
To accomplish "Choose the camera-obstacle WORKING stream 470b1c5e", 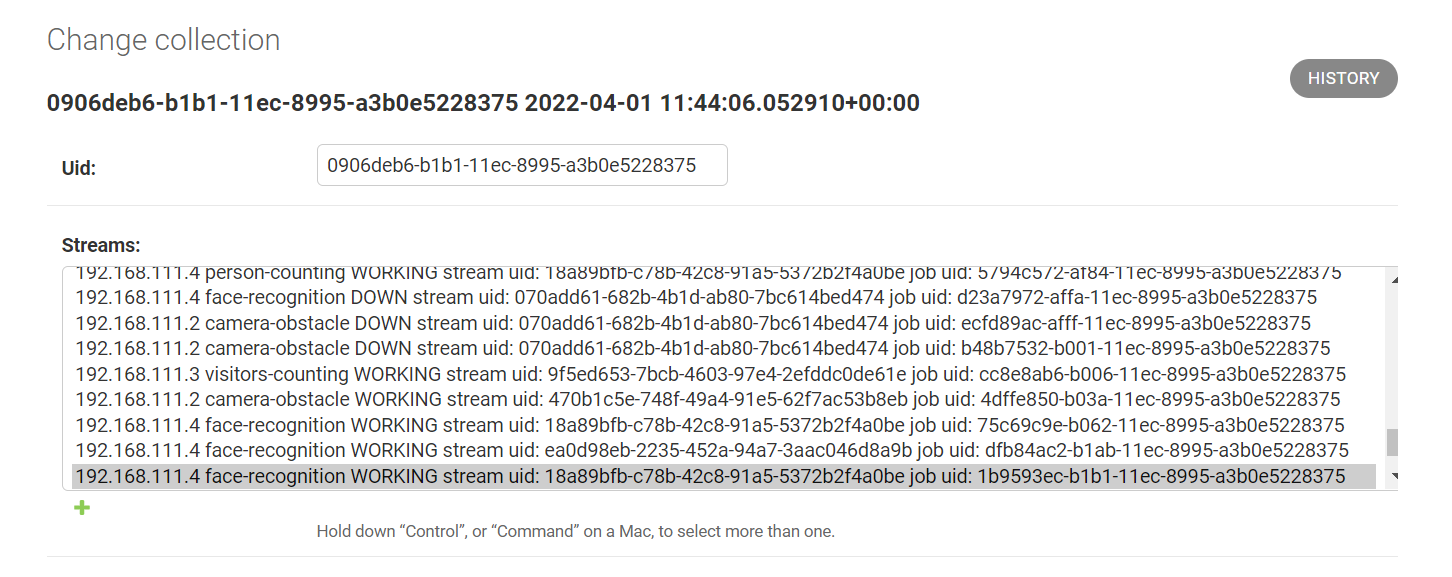I will pyautogui.click(x=708, y=400).
